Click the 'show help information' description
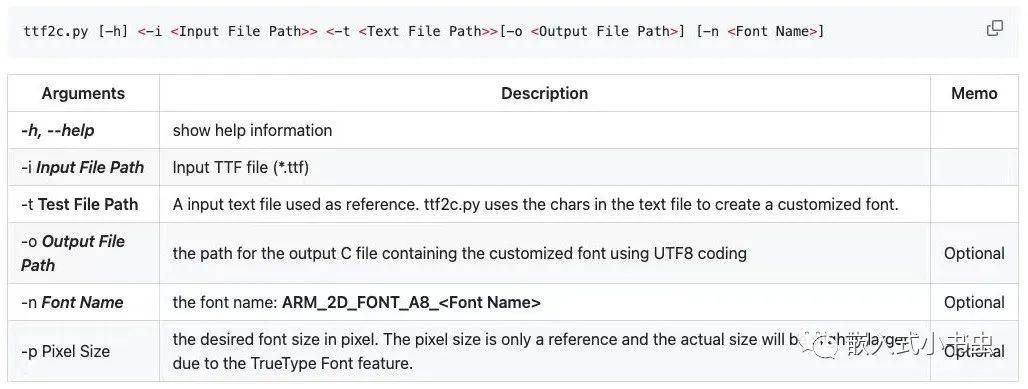Viewport: 1028px width, 389px height. click(252, 131)
